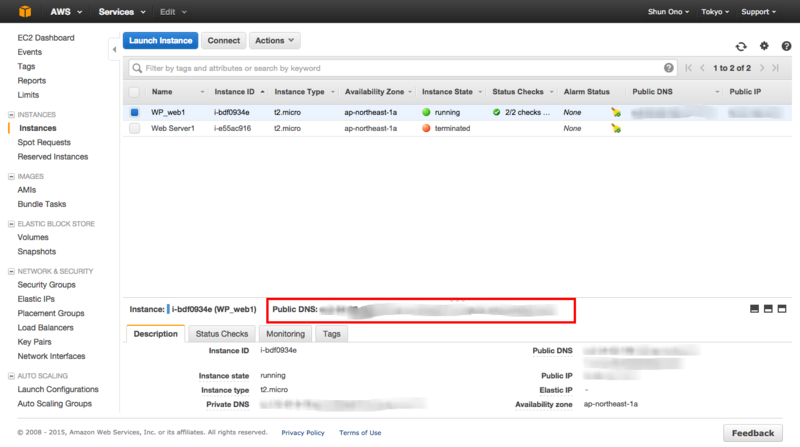Viewport: 800px width, 447px height.
Task: Collapse the NETWORK & SECURITY section
Action: point(11,271)
